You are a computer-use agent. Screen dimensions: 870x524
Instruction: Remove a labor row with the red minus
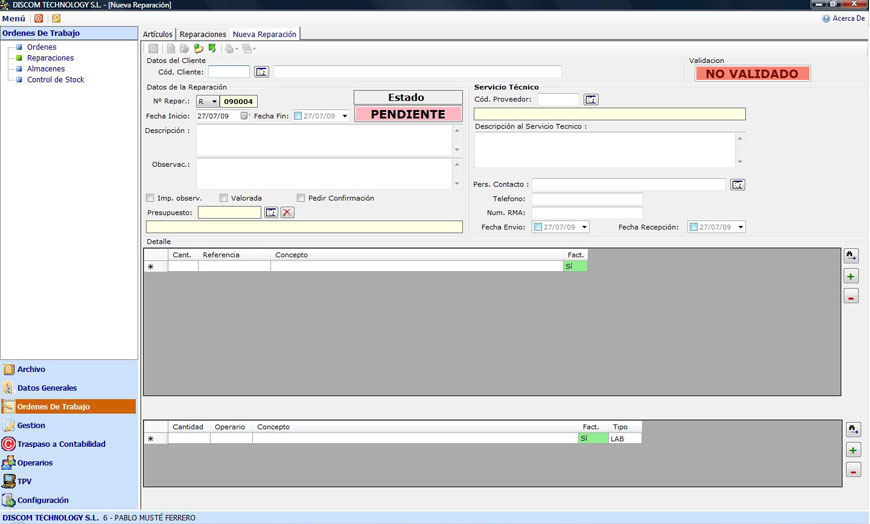point(853,470)
